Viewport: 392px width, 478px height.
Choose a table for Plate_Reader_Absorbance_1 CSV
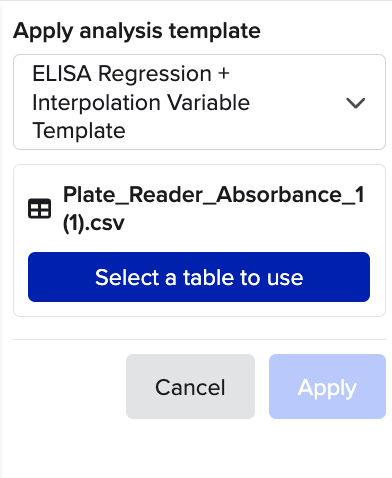click(x=199, y=277)
